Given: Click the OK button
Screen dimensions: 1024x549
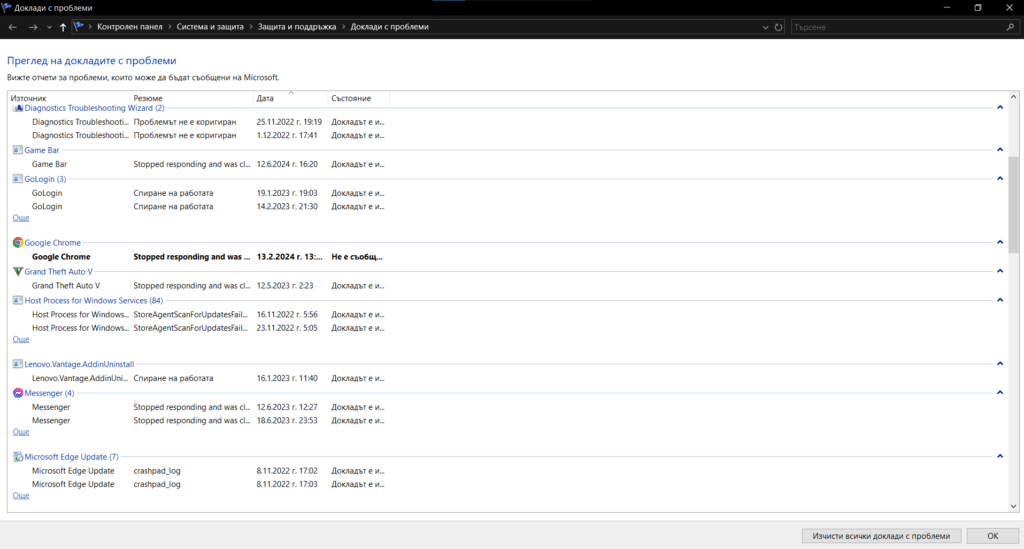Looking at the screenshot, I should pyautogui.click(x=993, y=536).
